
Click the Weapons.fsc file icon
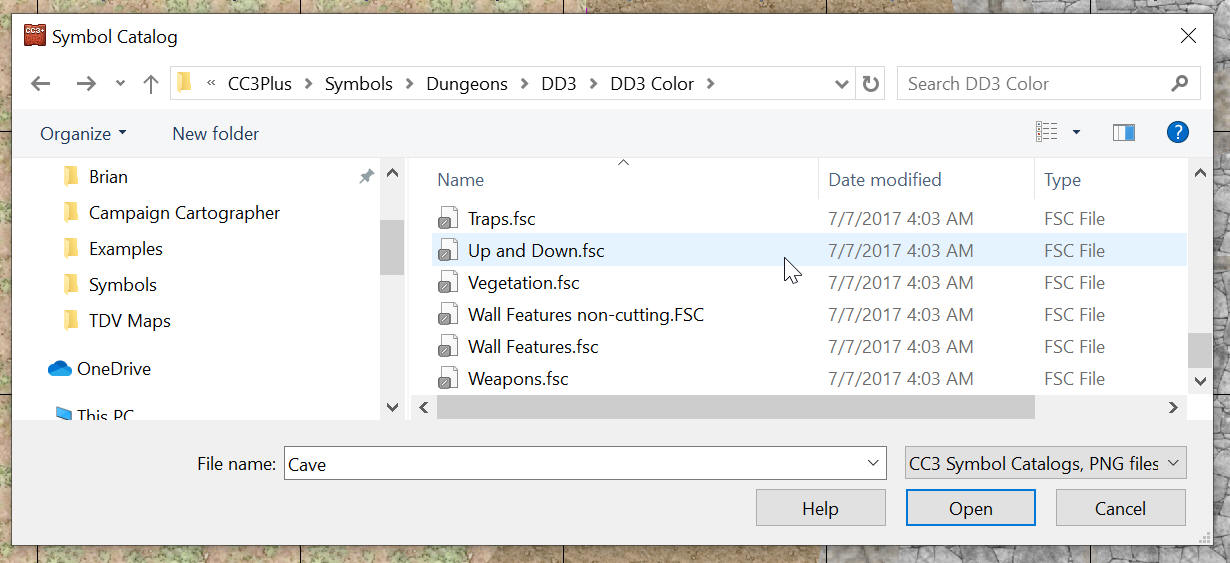447,379
